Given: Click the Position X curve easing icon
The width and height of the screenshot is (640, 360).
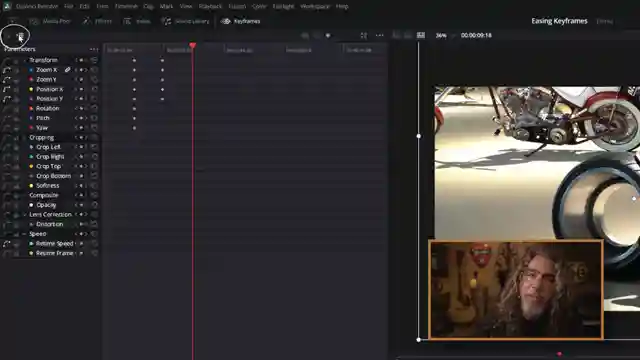Looking at the screenshot, I should pos(7,89).
